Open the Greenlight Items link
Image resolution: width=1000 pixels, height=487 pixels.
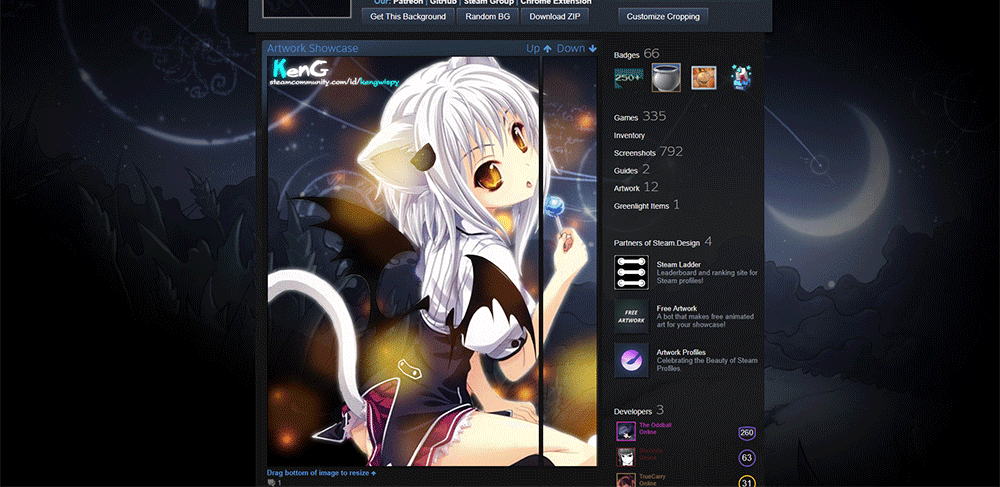tap(647, 205)
